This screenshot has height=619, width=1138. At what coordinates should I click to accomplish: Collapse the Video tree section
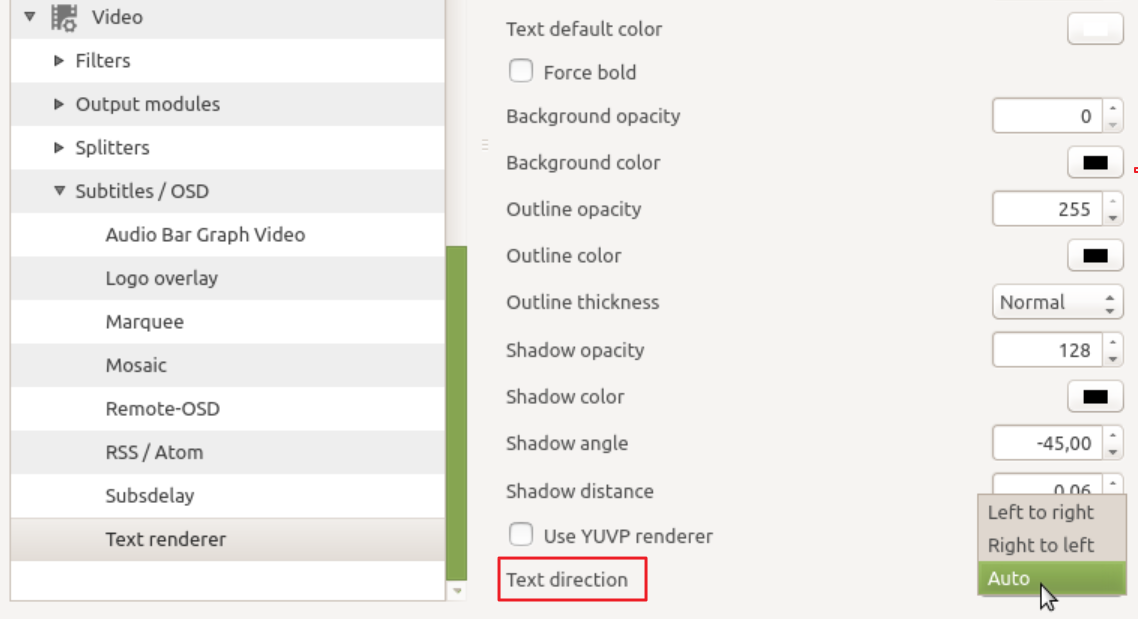30,16
